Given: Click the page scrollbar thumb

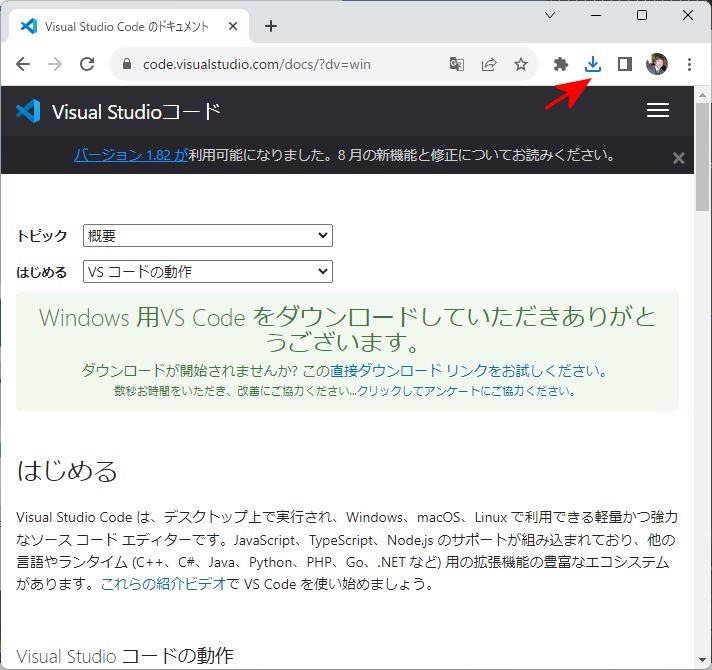Looking at the screenshot, I should pyautogui.click(x=702, y=157).
